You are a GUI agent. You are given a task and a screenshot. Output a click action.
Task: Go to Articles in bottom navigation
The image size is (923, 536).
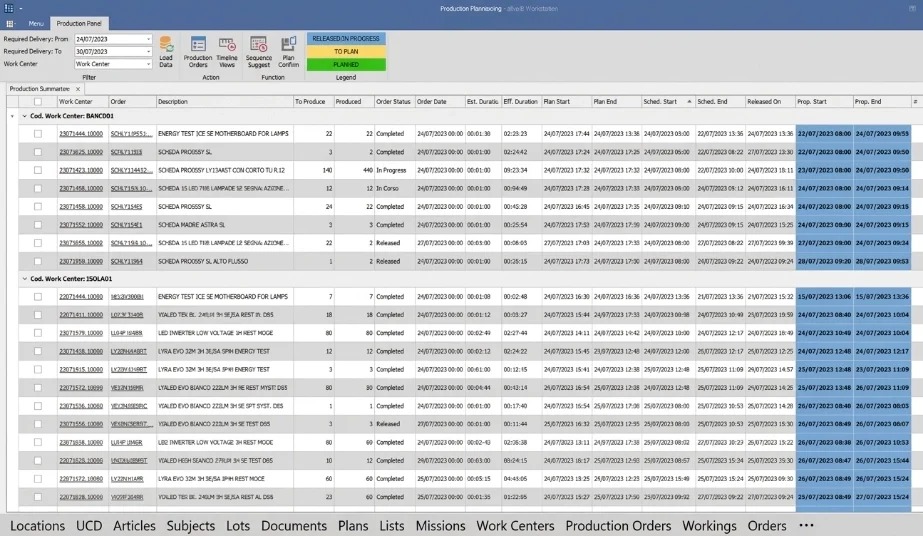coord(134,526)
